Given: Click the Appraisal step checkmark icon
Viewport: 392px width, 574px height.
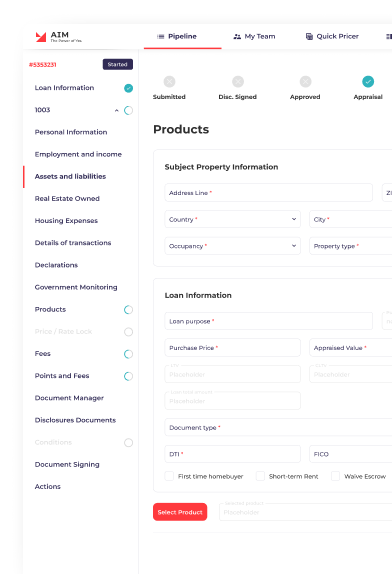Looking at the screenshot, I should pos(368,81).
